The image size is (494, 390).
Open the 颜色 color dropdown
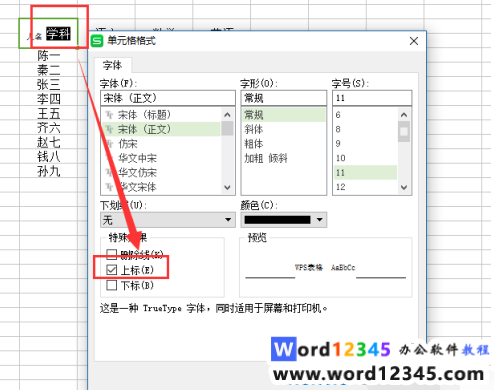pos(284,220)
